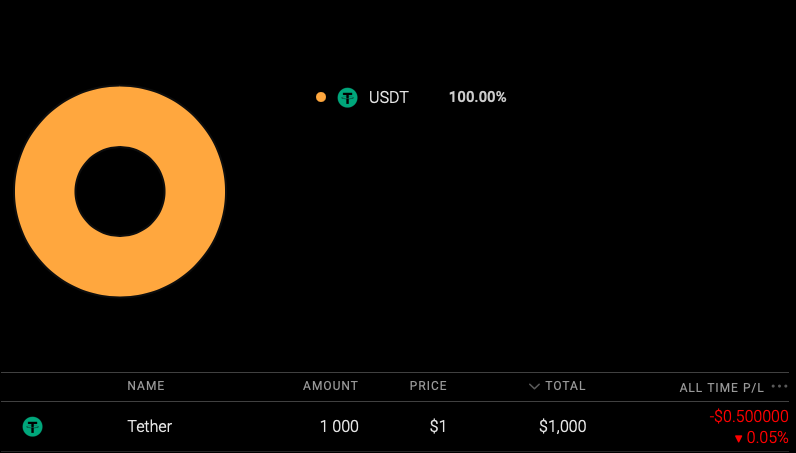The height and width of the screenshot is (453, 796).
Task: Open the Tether asset name link
Action: (x=150, y=427)
